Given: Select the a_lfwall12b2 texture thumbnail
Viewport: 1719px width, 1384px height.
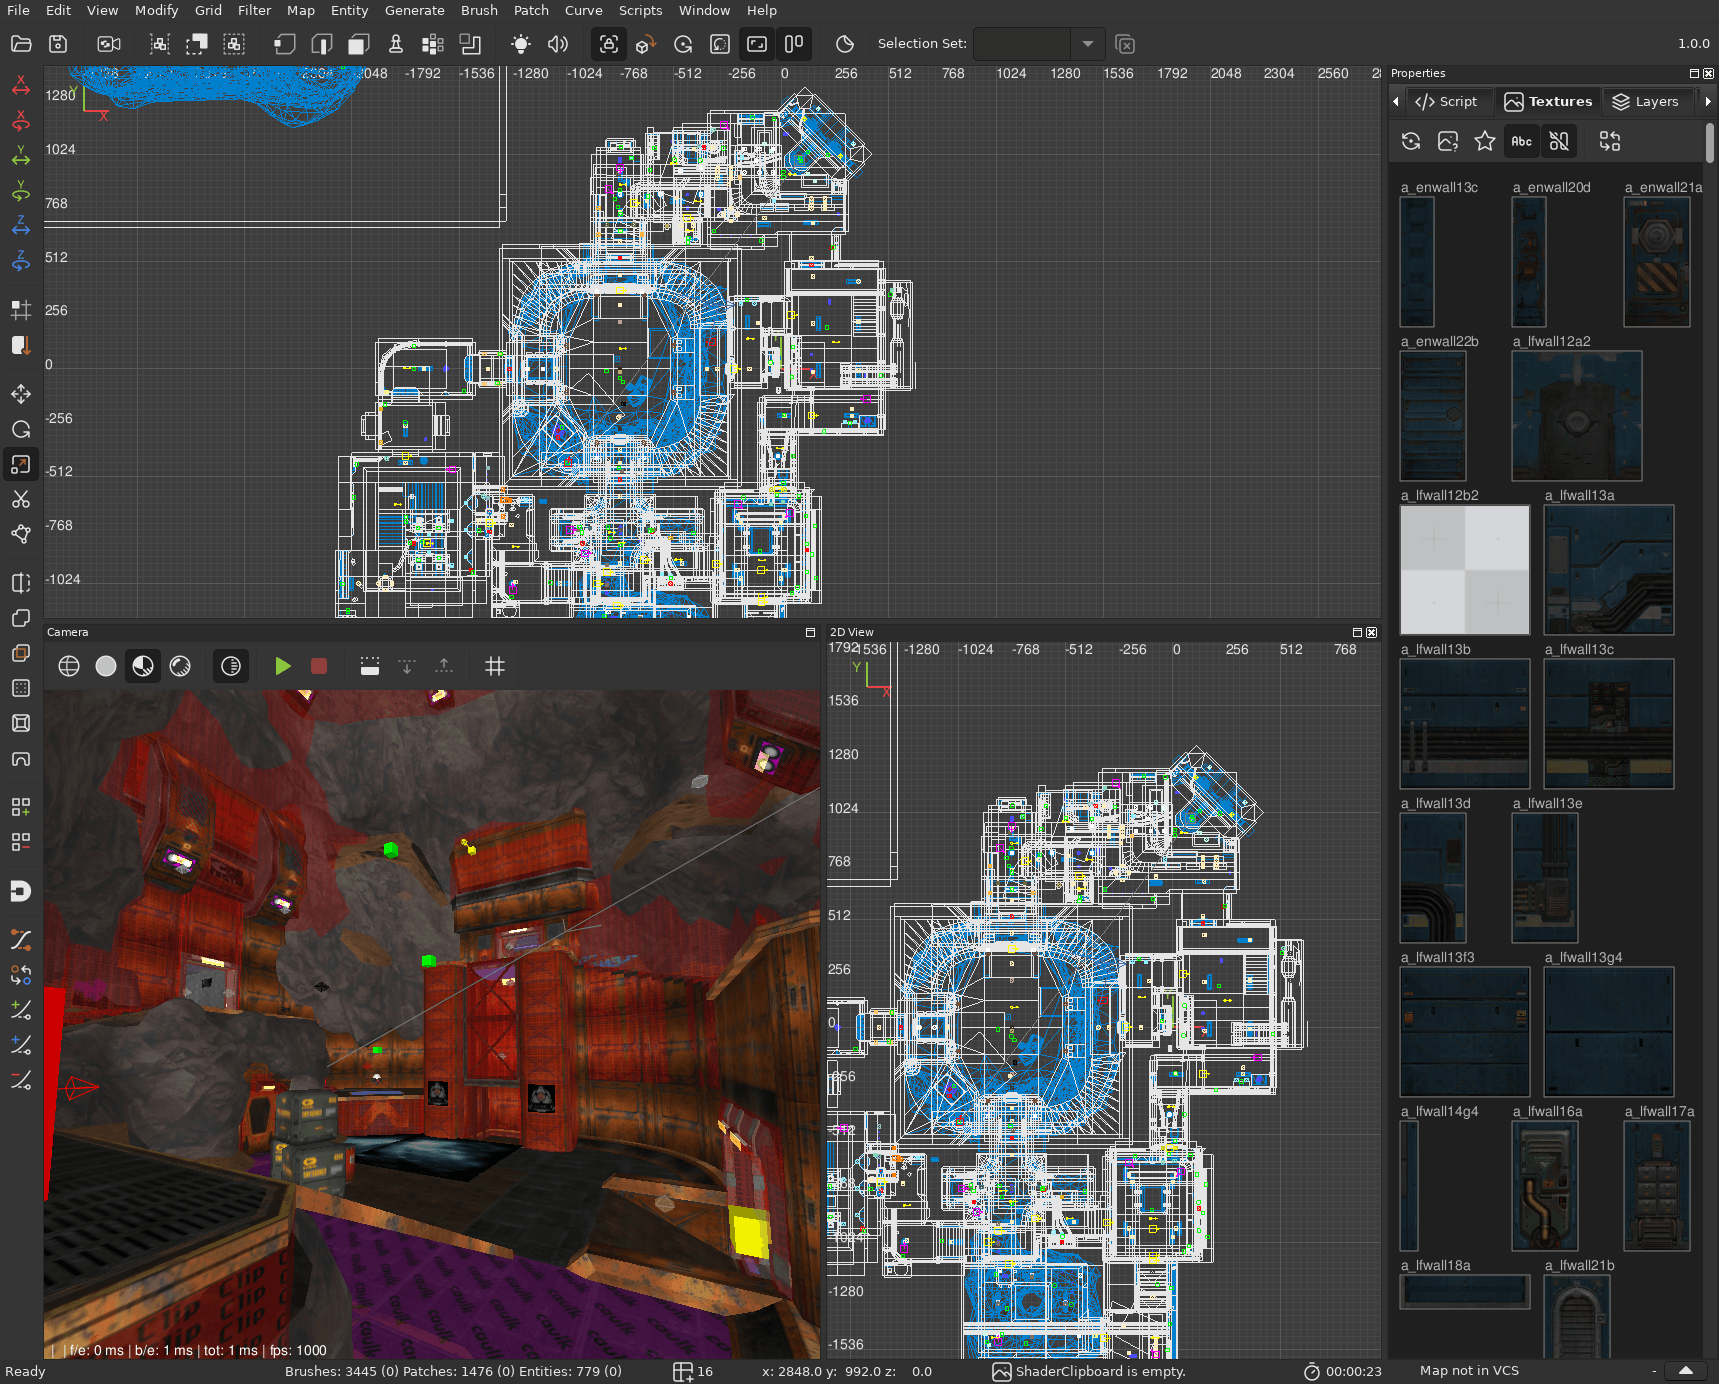Looking at the screenshot, I should tap(1464, 569).
